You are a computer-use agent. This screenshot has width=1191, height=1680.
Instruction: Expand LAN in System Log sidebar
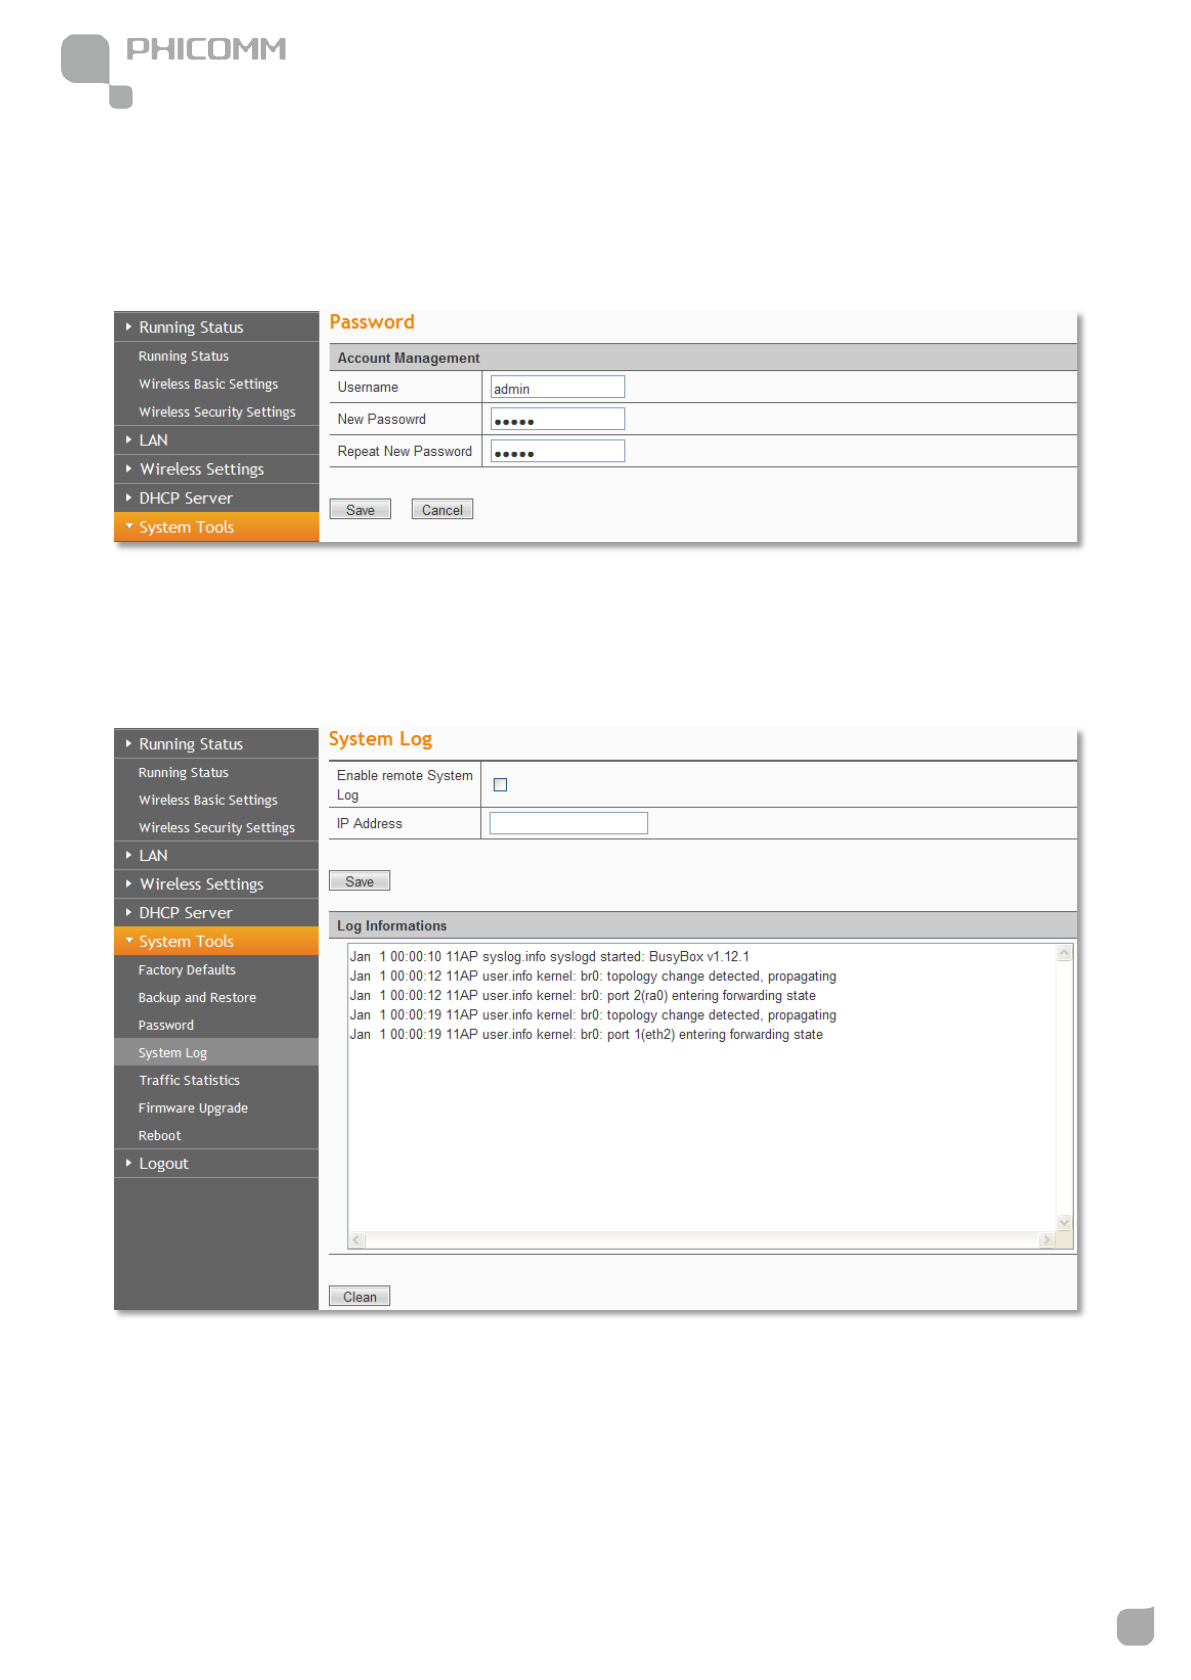(216, 856)
